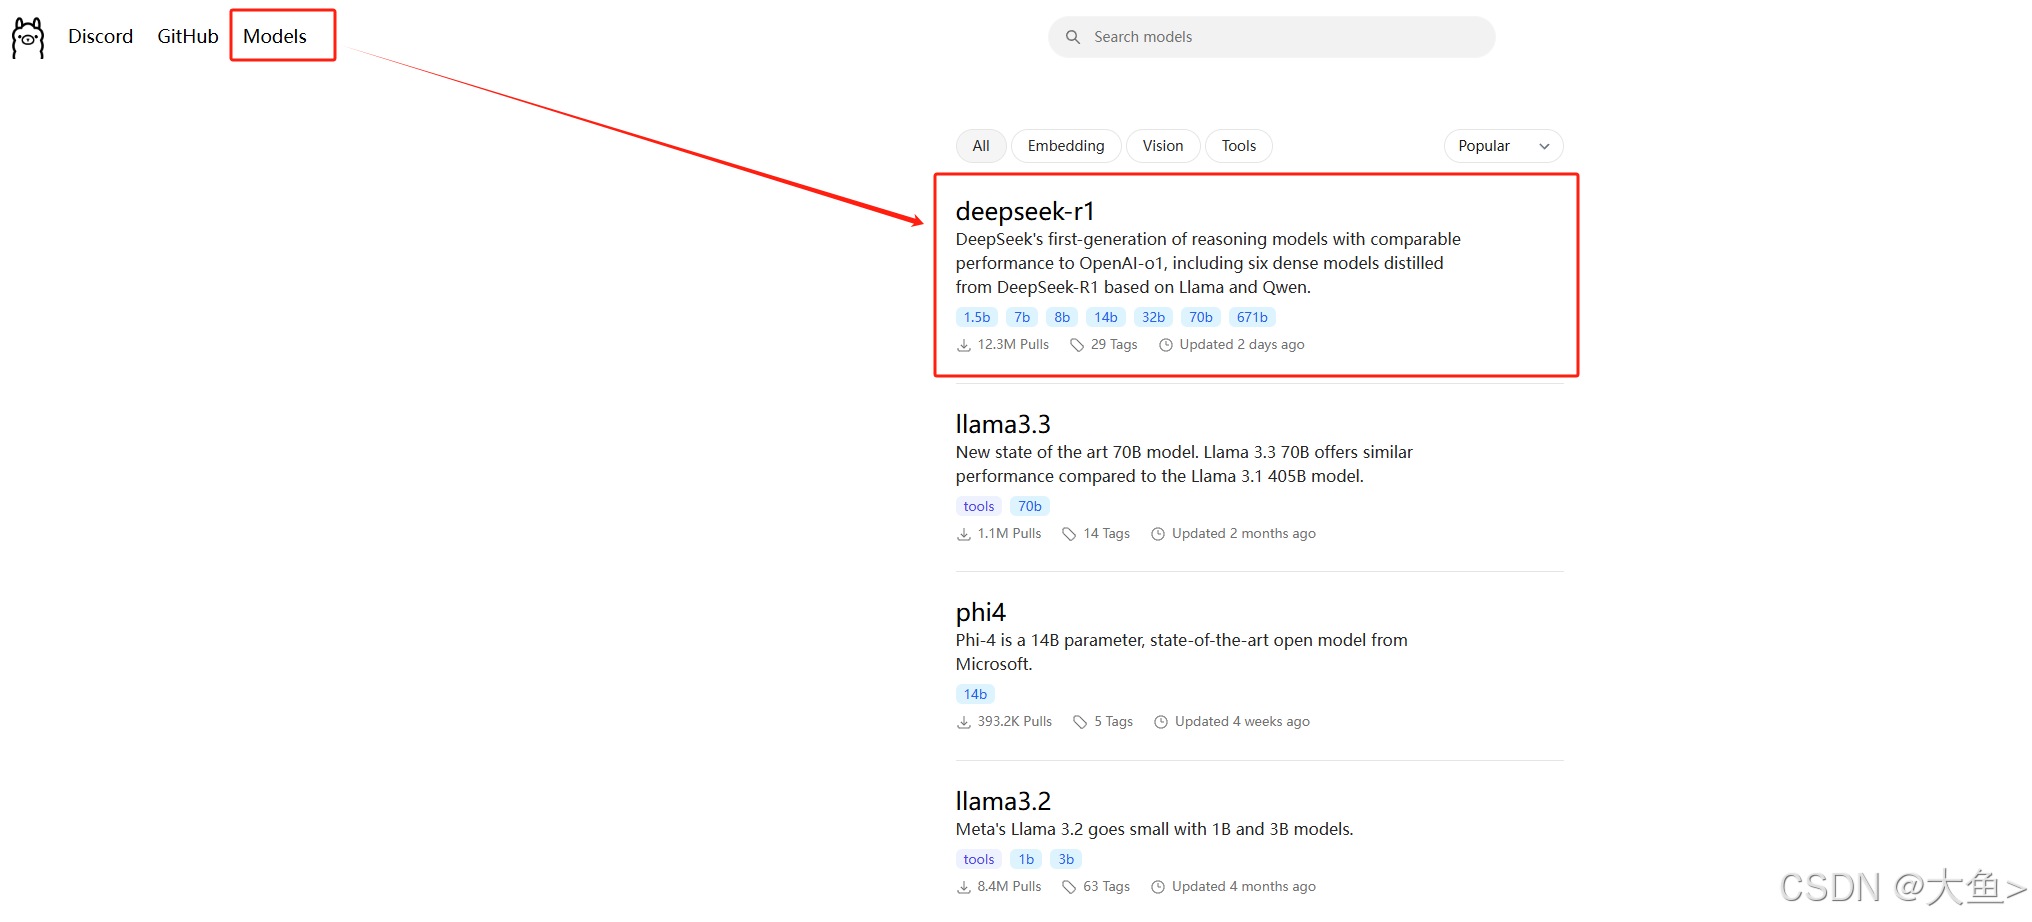Open the deepseek-r1 model page
Viewport: 2032px width, 922px height.
[x=1025, y=211]
